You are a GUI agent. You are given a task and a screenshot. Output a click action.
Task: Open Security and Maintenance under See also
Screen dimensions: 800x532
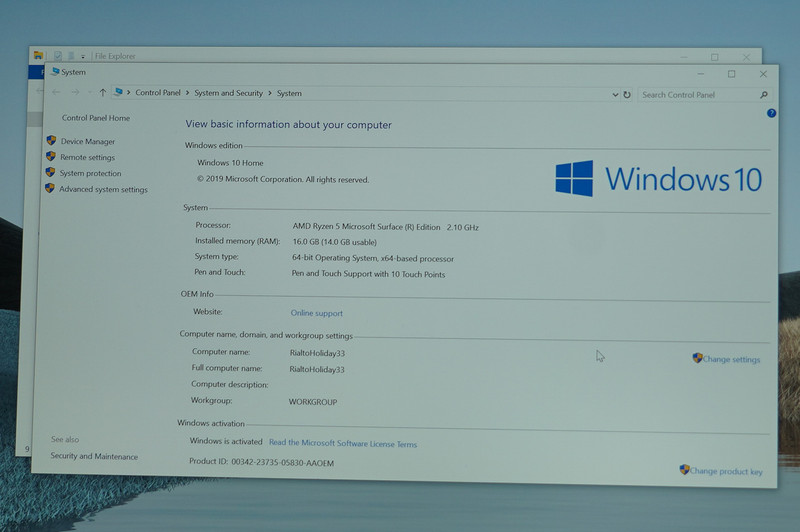(x=94, y=456)
